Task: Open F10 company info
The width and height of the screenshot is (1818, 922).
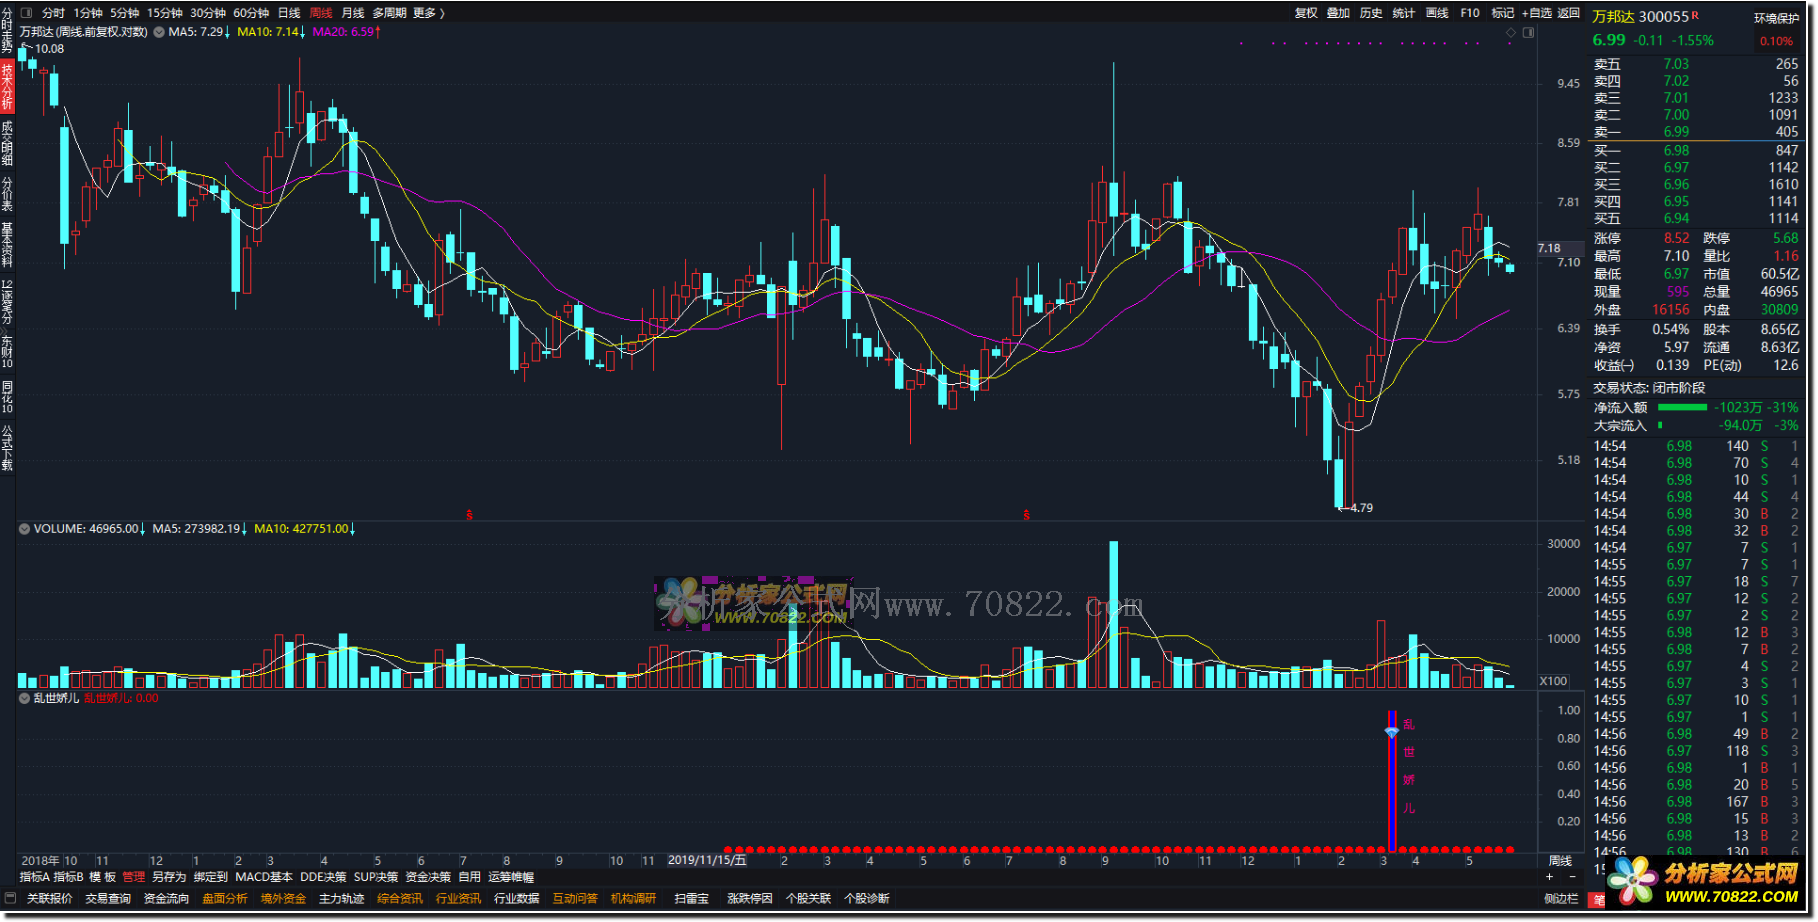Action: pos(1470,13)
